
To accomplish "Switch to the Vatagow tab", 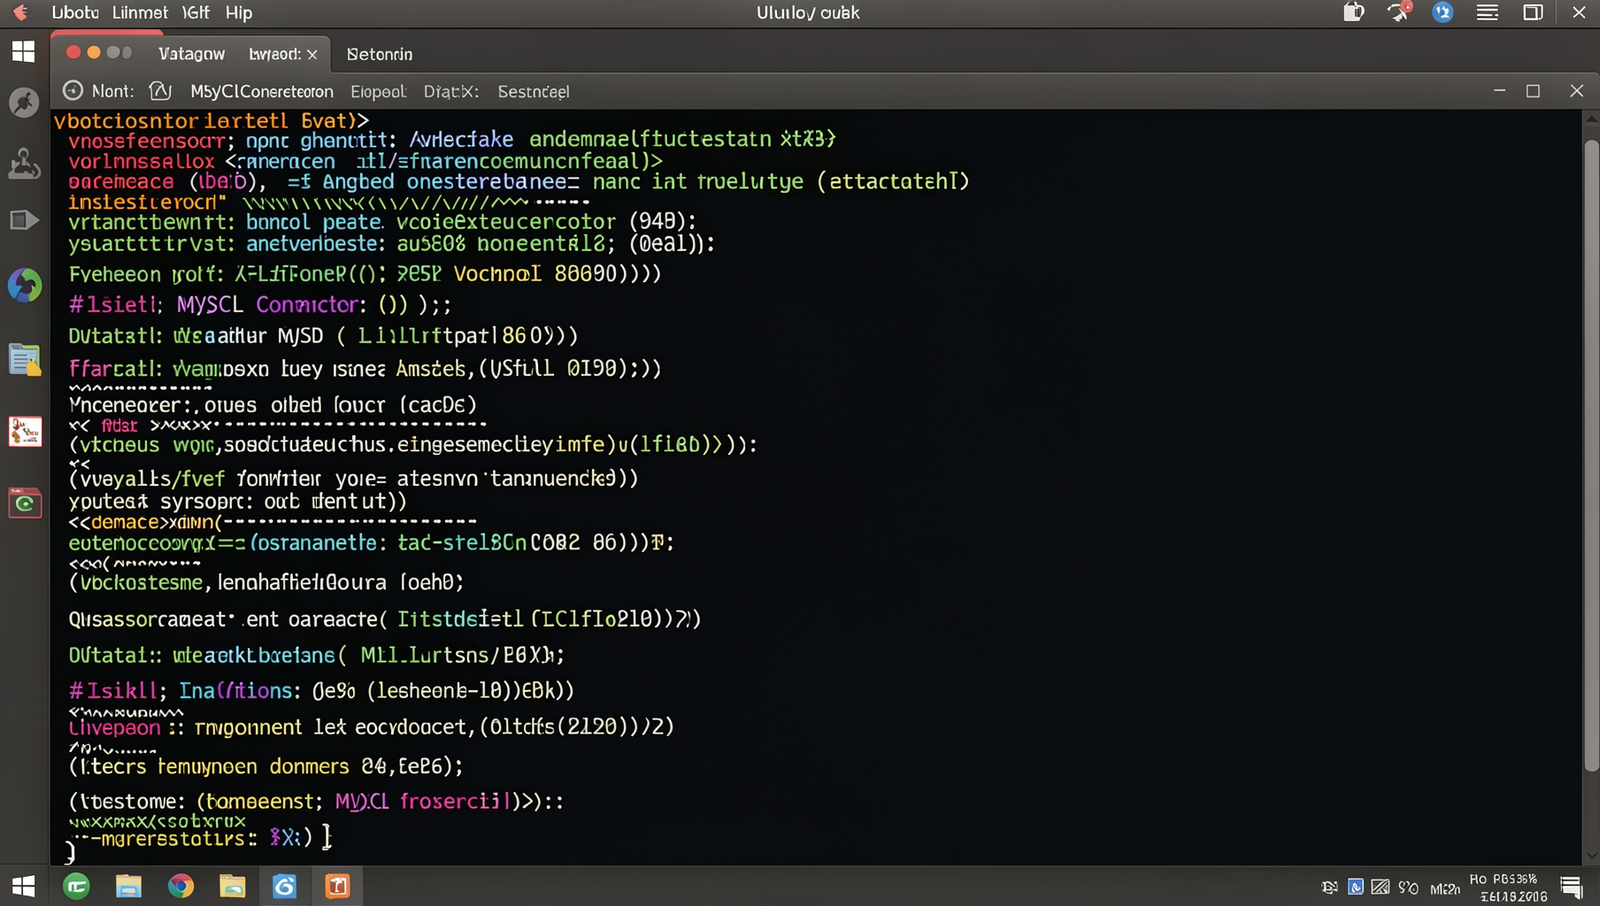I will [192, 54].
